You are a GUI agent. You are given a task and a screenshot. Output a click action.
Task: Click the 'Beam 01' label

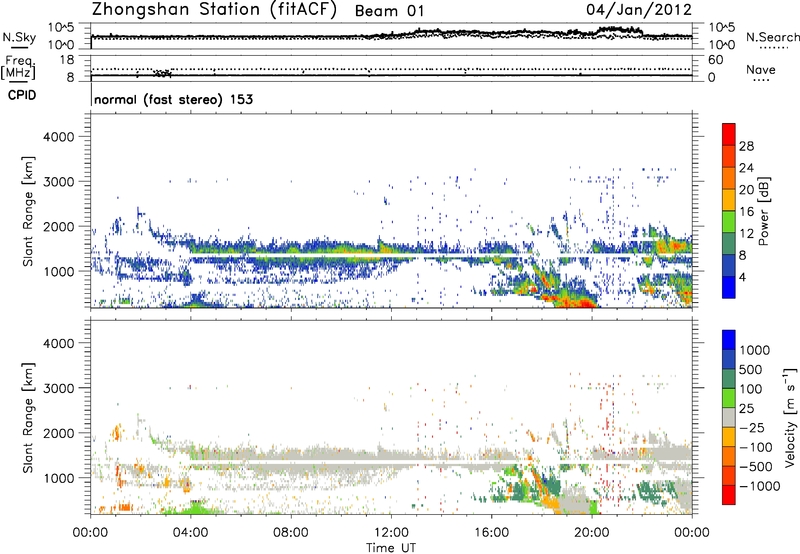389,11
